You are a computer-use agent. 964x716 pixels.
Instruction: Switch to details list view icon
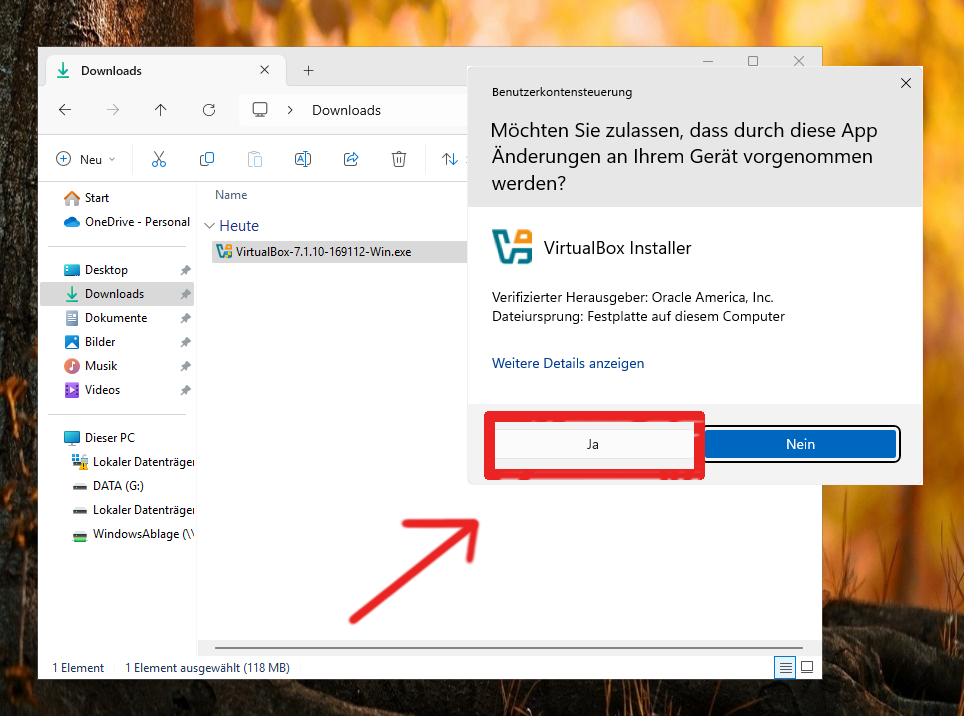point(785,667)
